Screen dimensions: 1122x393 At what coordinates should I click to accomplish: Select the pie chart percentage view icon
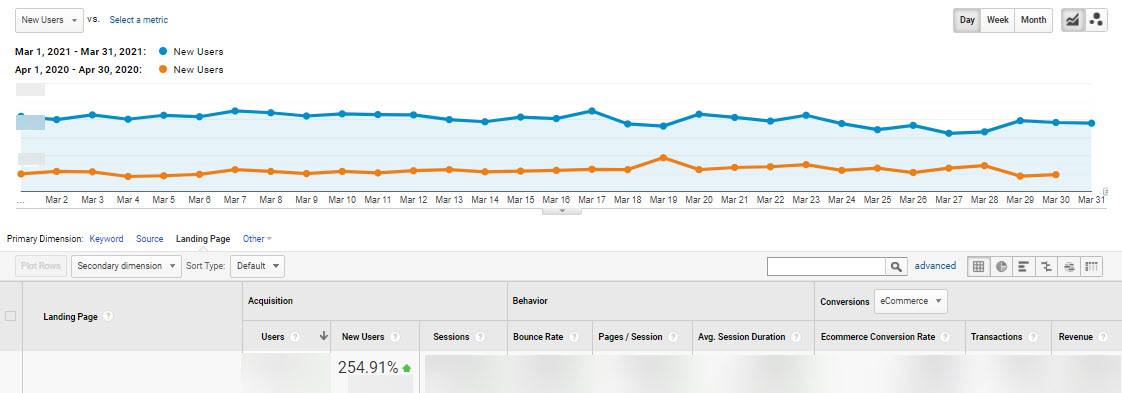pos(1001,266)
